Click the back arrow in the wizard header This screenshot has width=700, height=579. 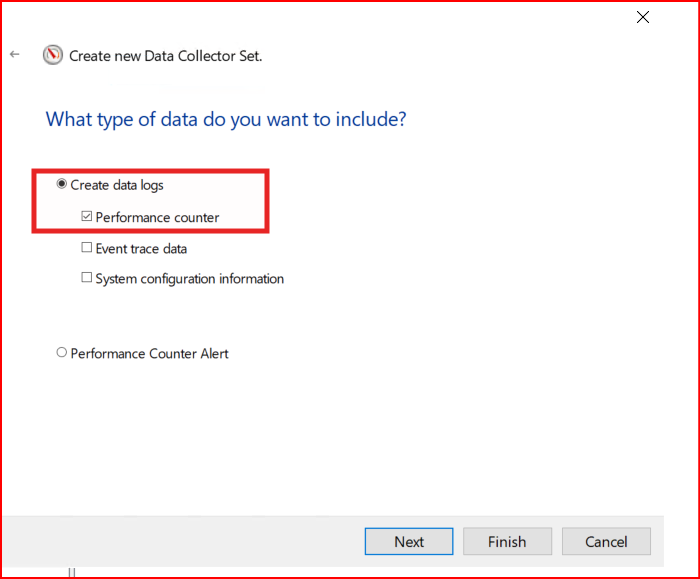coord(14,55)
